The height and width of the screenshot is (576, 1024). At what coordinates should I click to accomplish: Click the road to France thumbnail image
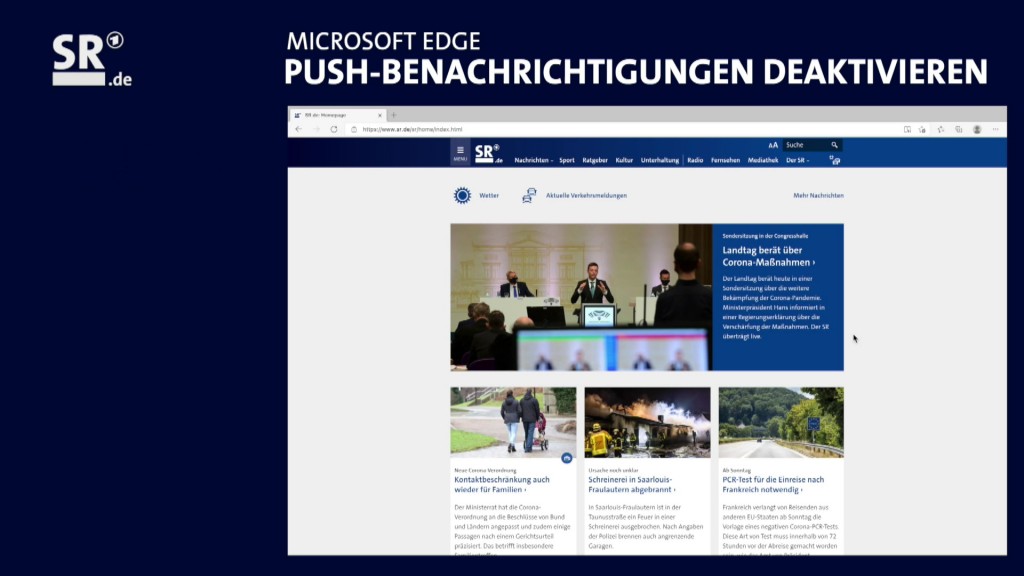781,423
